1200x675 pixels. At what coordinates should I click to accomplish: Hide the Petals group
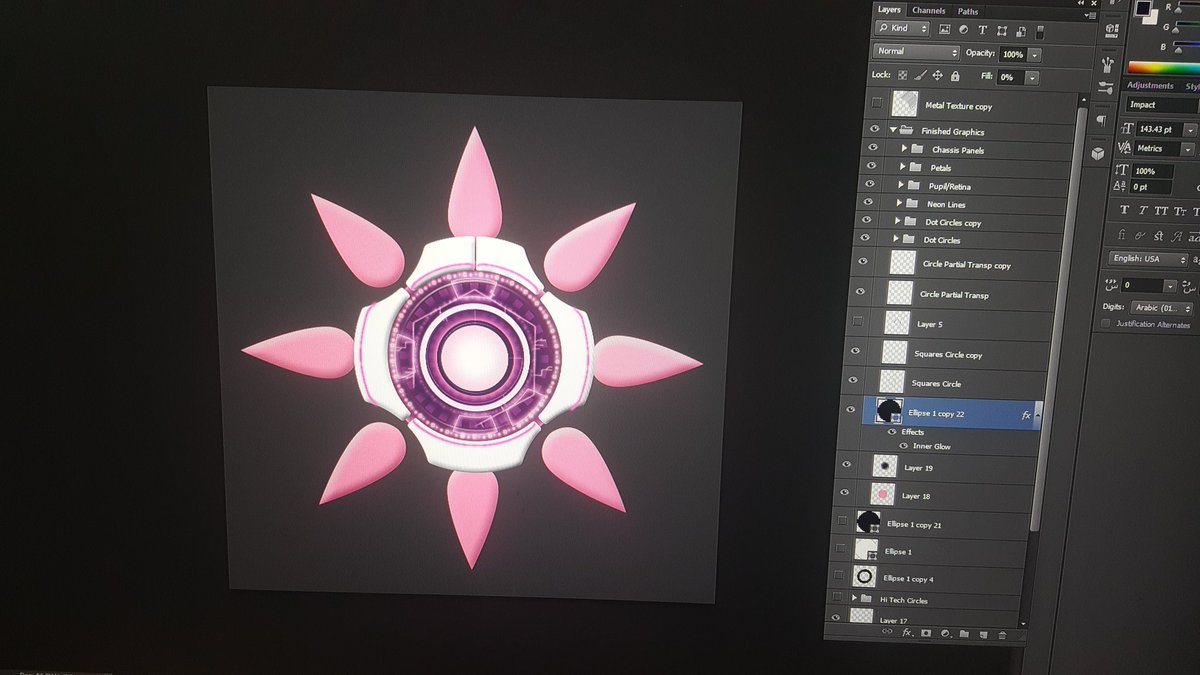(872, 167)
